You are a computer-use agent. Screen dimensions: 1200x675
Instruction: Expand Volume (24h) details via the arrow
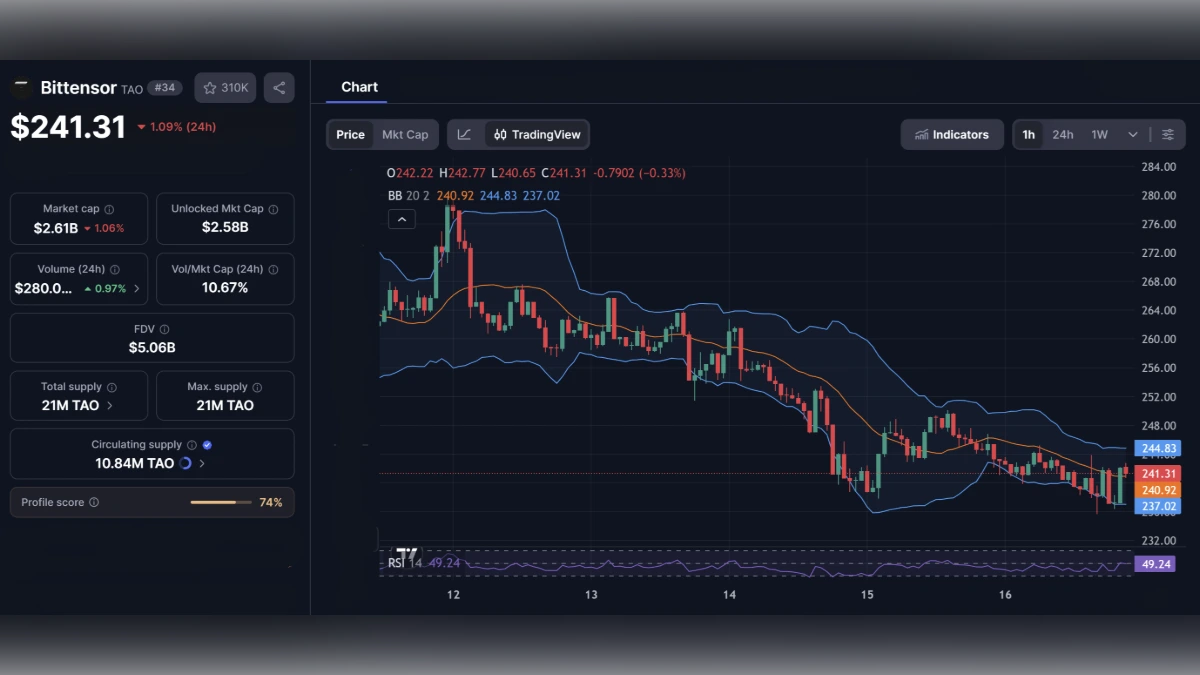pos(136,288)
